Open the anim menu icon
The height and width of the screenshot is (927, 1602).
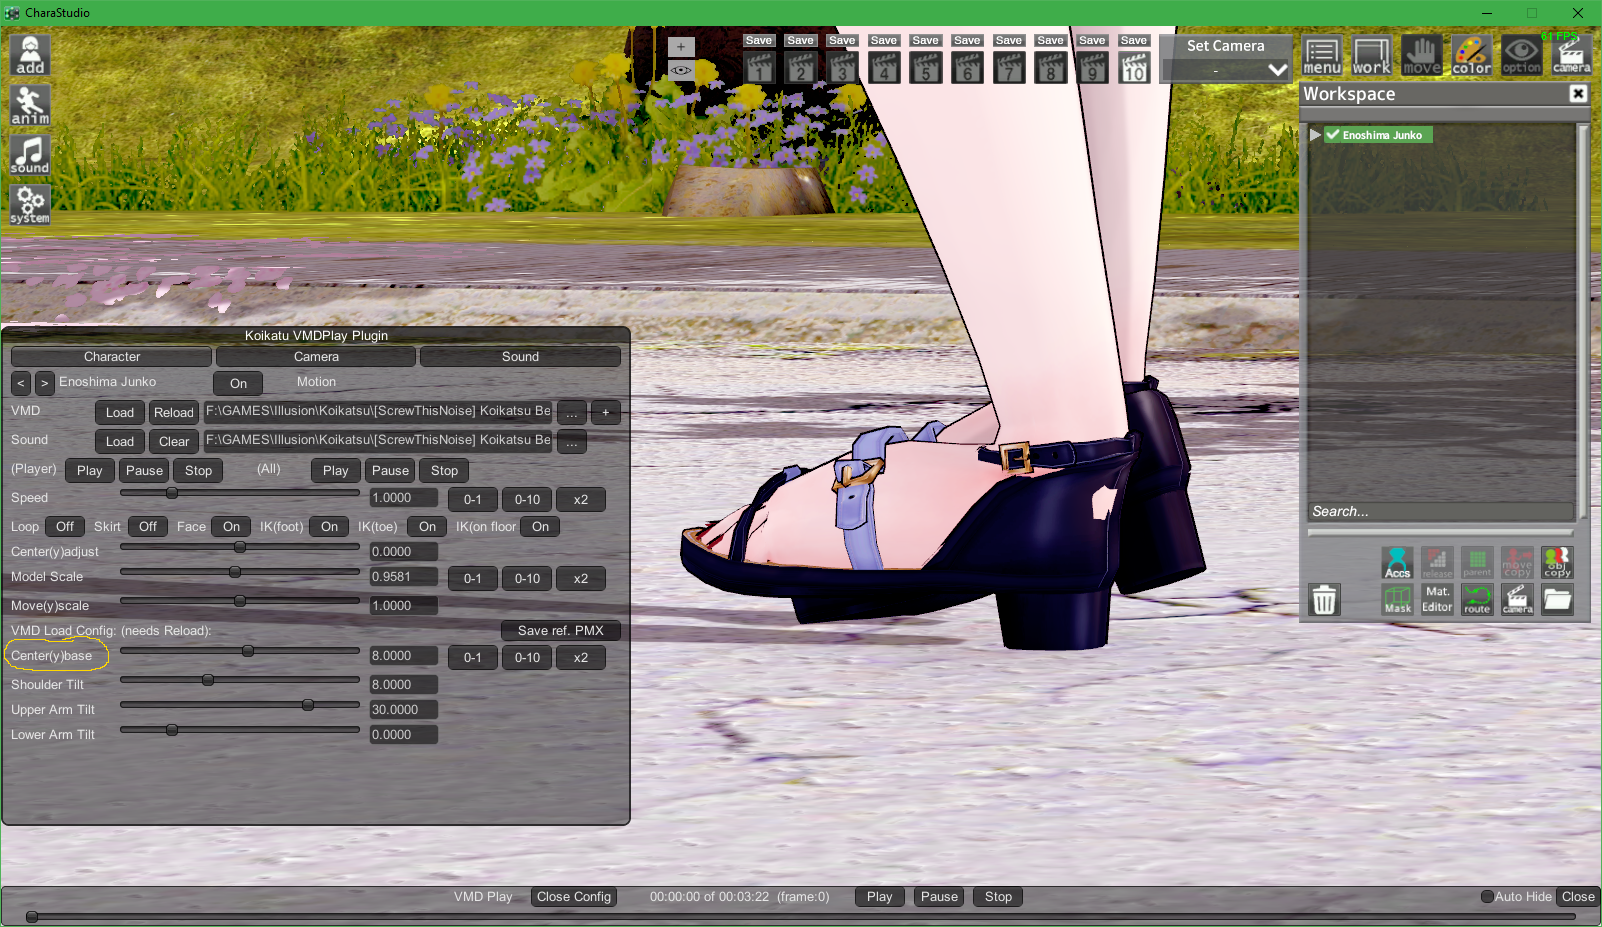coord(30,105)
